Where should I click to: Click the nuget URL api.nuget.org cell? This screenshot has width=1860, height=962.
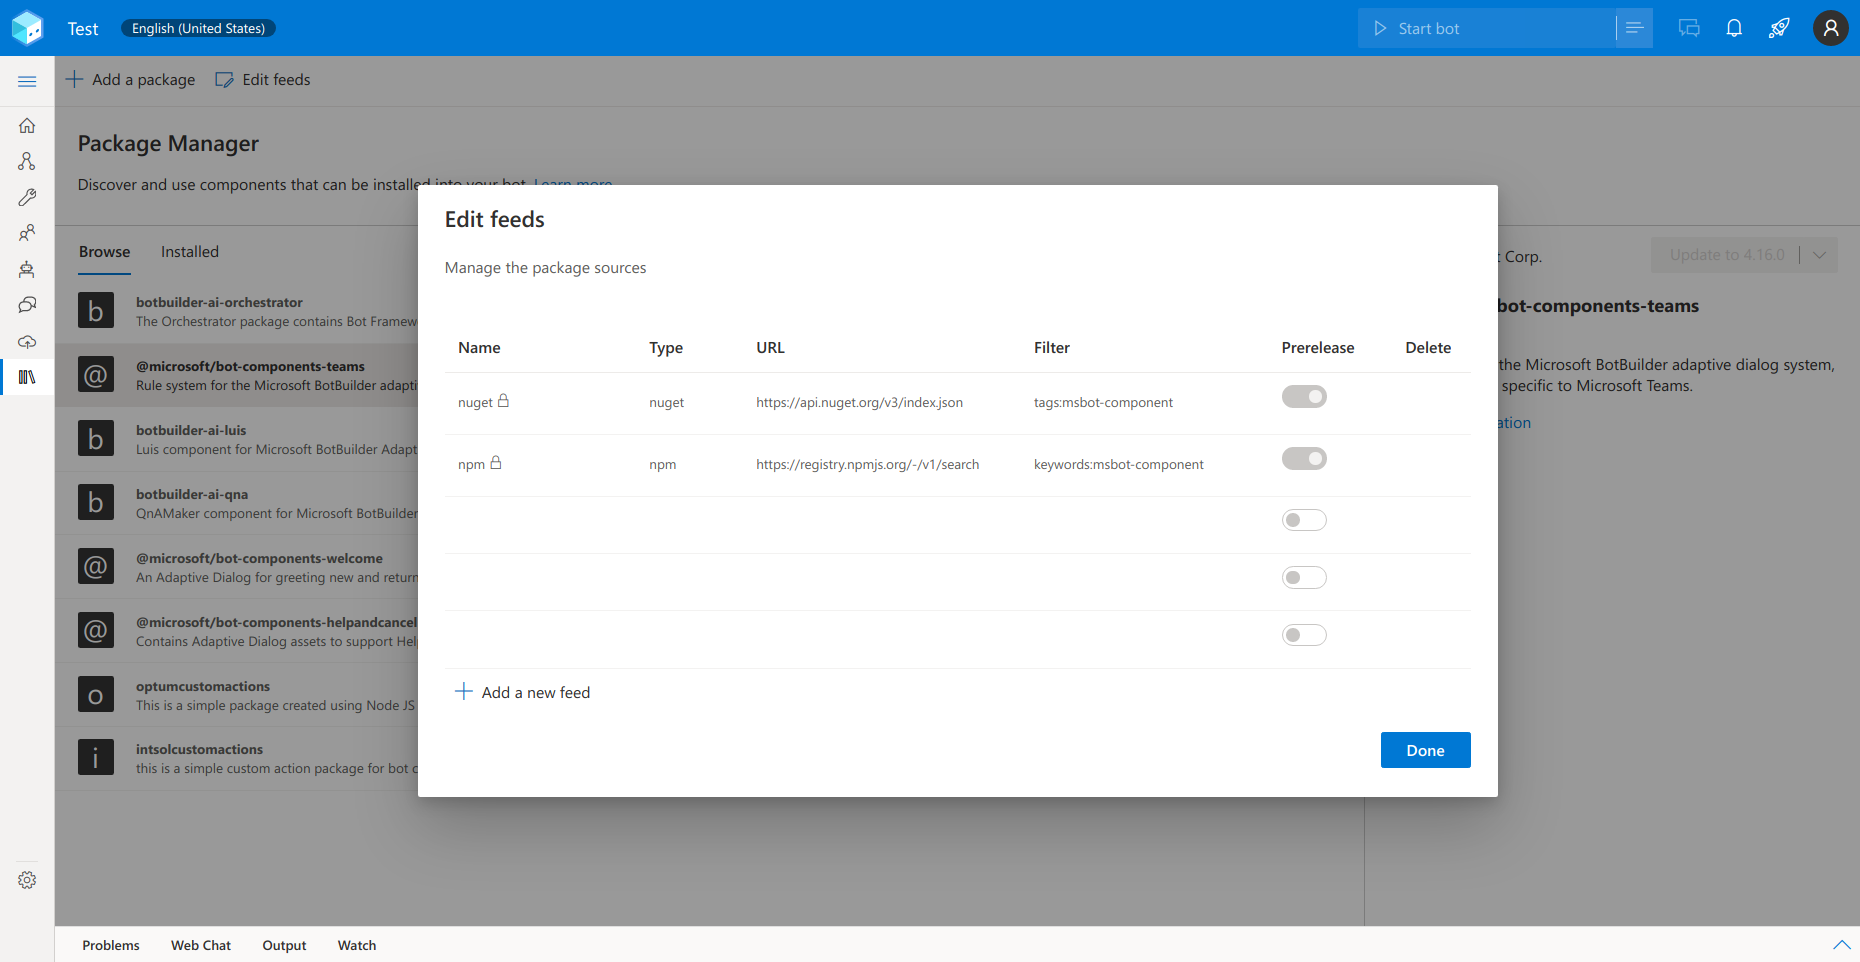(x=859, y=402)
